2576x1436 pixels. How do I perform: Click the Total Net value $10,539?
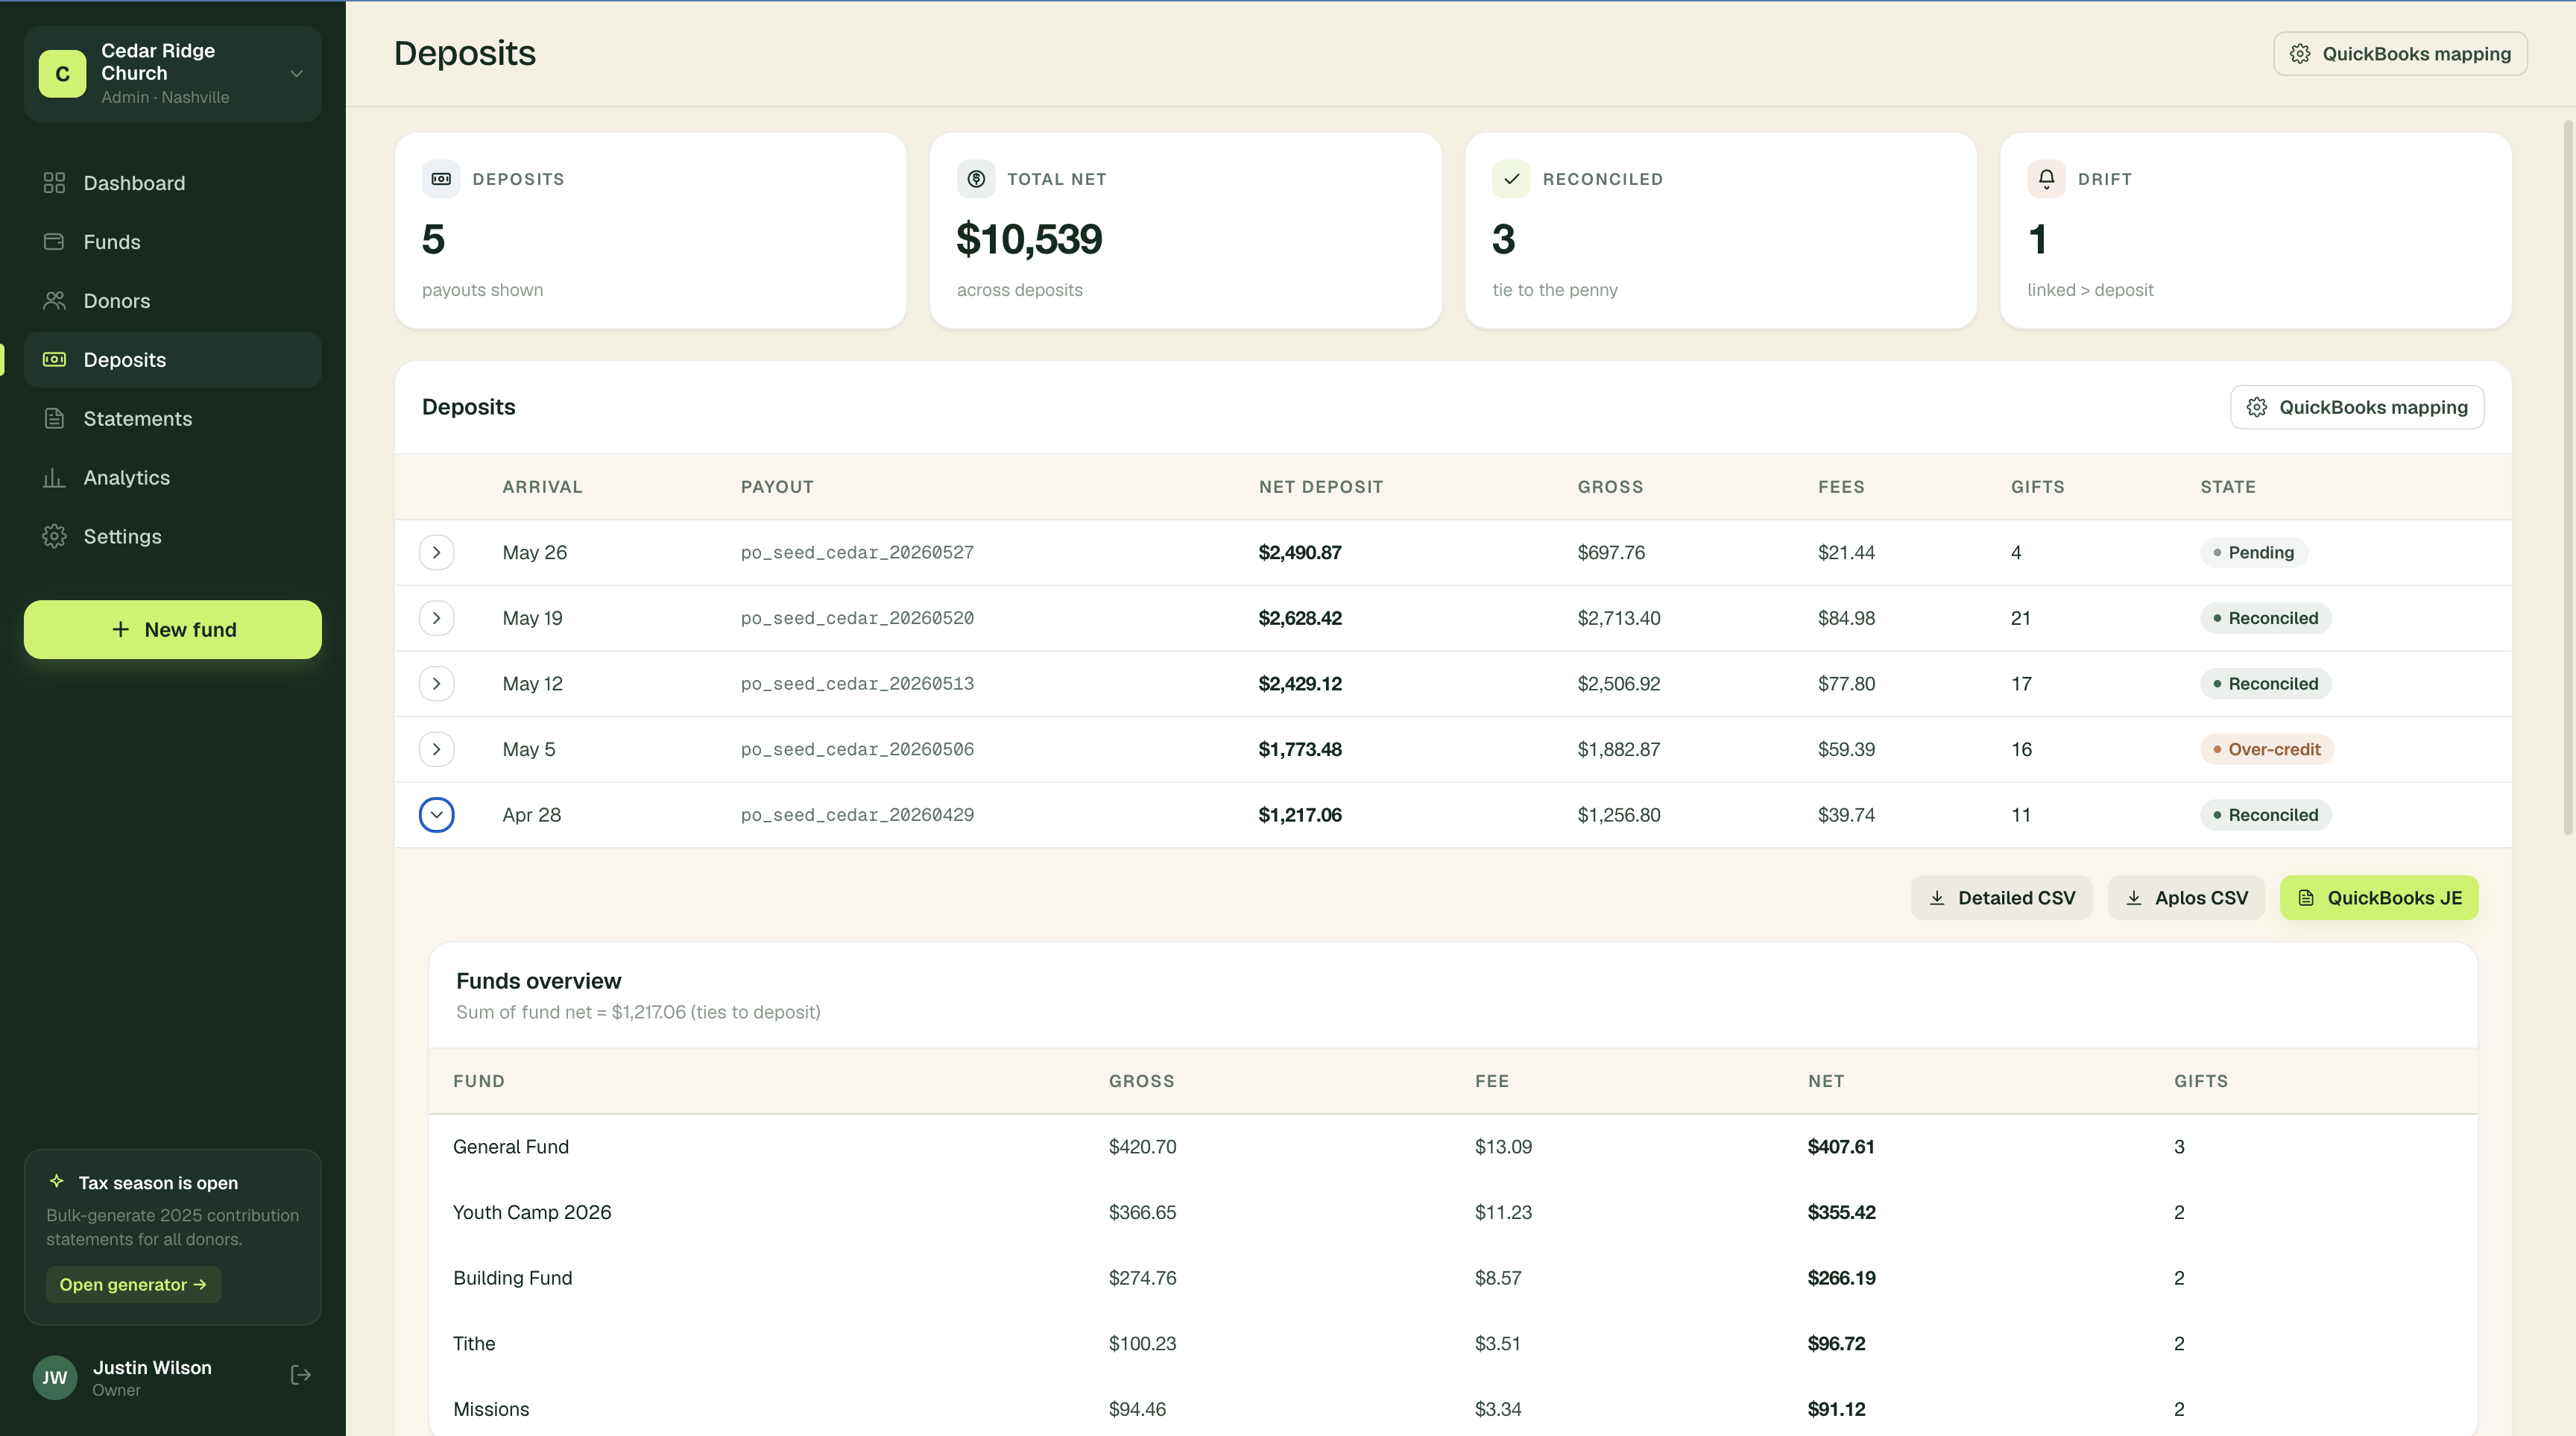1029,239
